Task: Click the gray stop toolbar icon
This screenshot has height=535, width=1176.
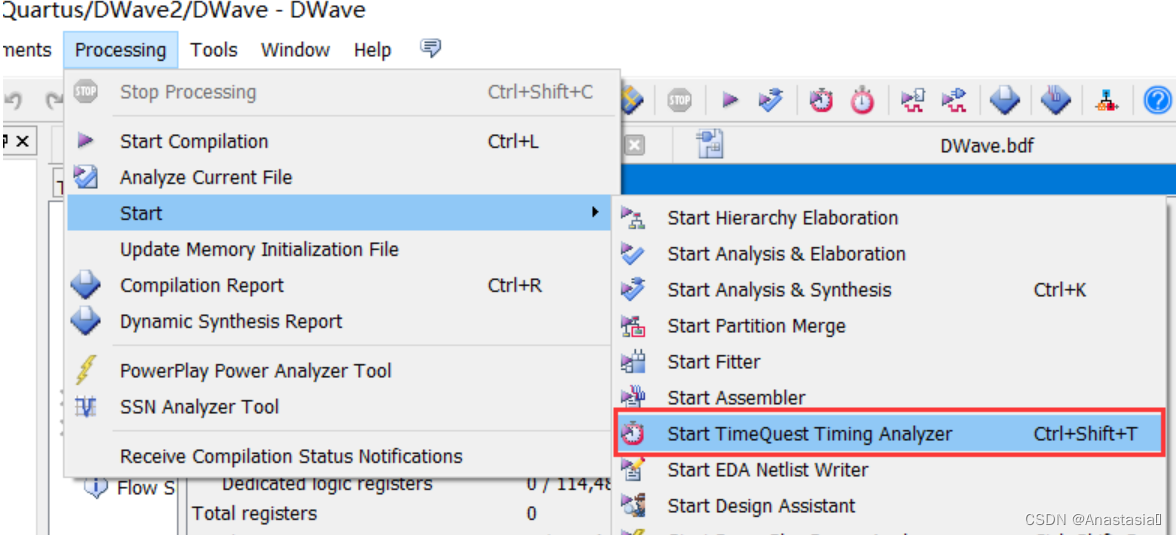Action: pos(680,100)
